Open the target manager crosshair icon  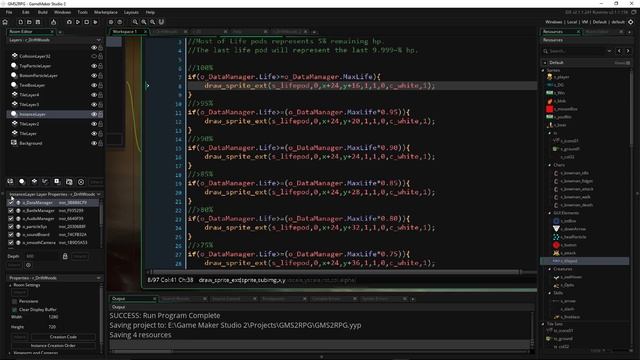631,22
